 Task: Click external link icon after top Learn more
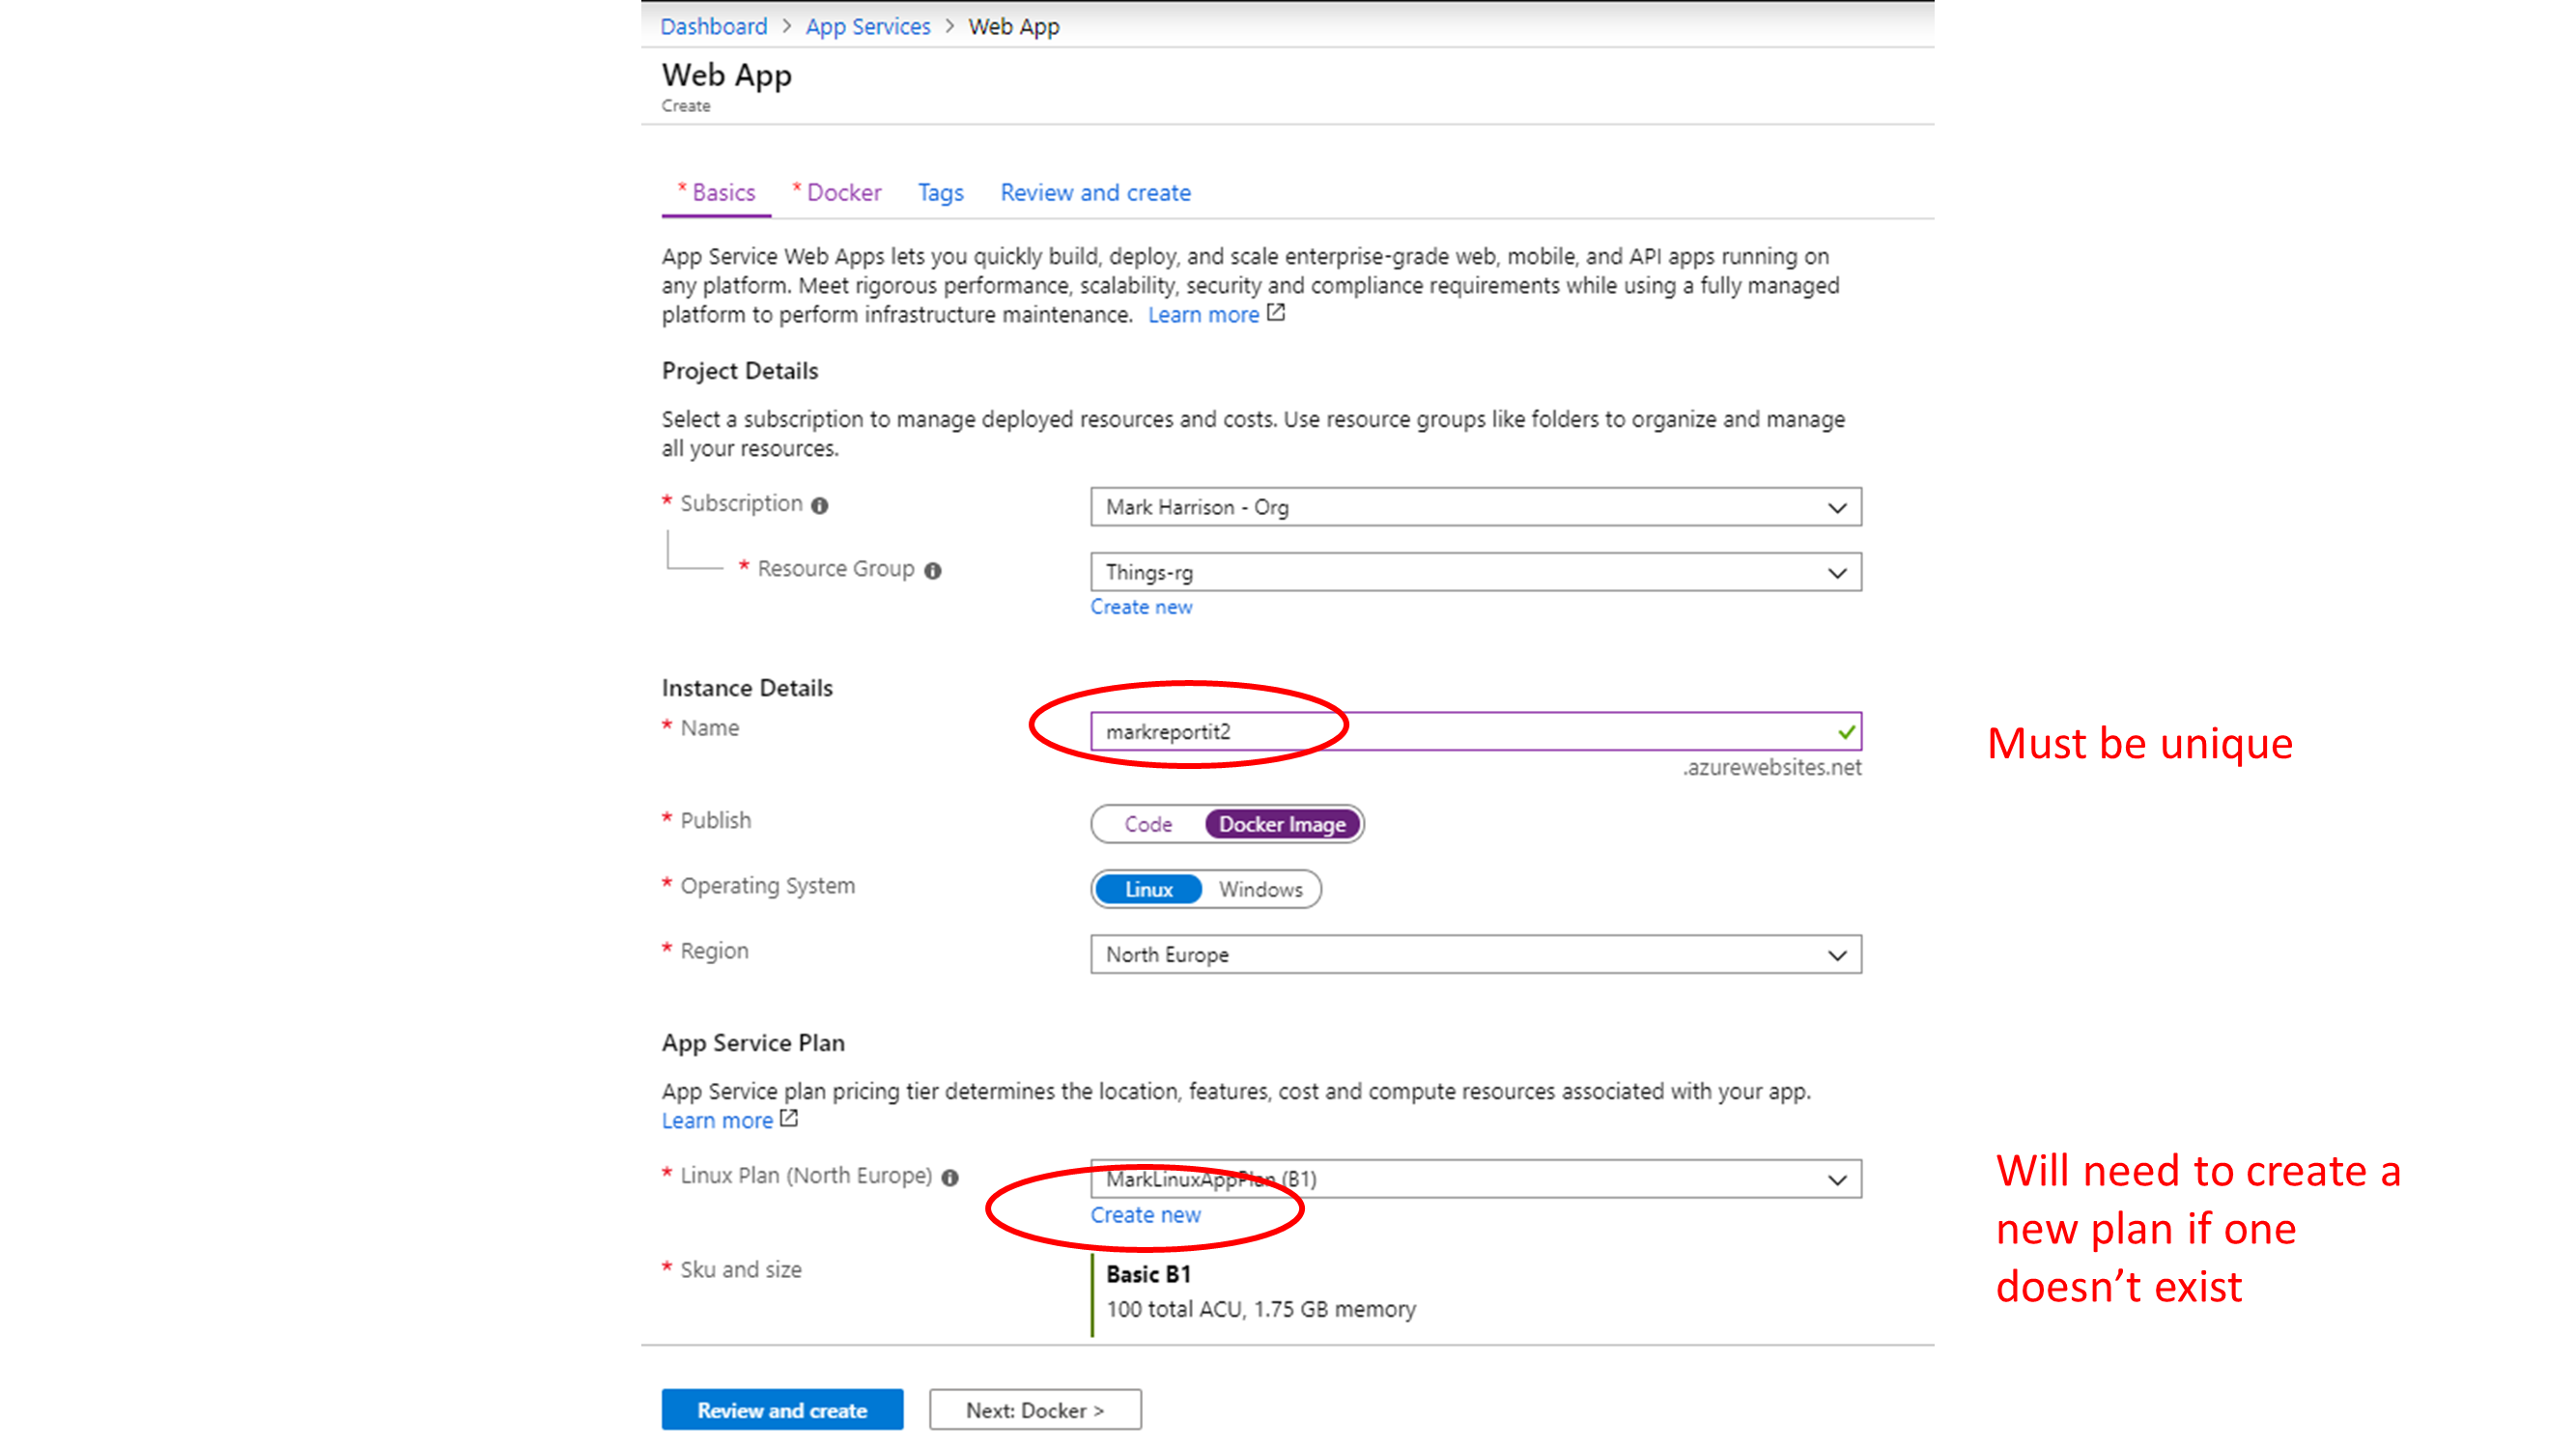coord(1275,313)
